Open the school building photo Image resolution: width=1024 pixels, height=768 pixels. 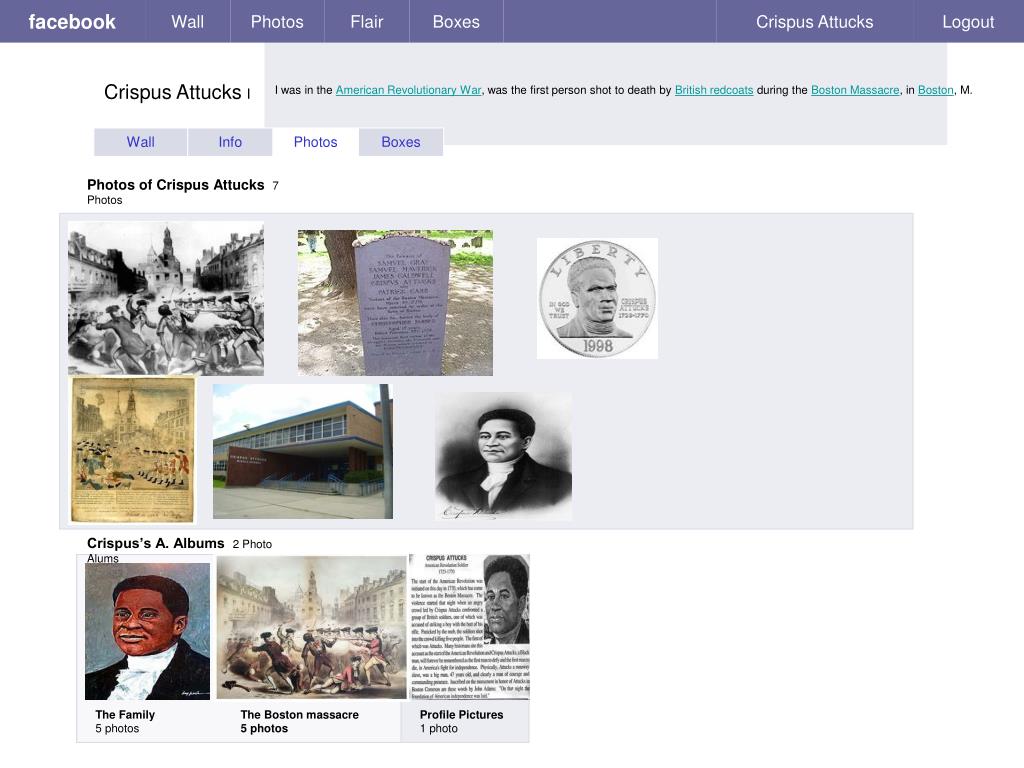coord(302,451)
